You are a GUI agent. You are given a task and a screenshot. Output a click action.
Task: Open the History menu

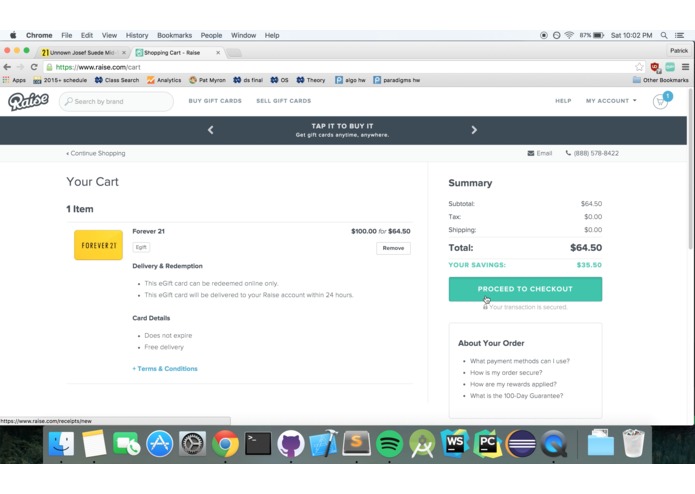(x=137, y=35)
